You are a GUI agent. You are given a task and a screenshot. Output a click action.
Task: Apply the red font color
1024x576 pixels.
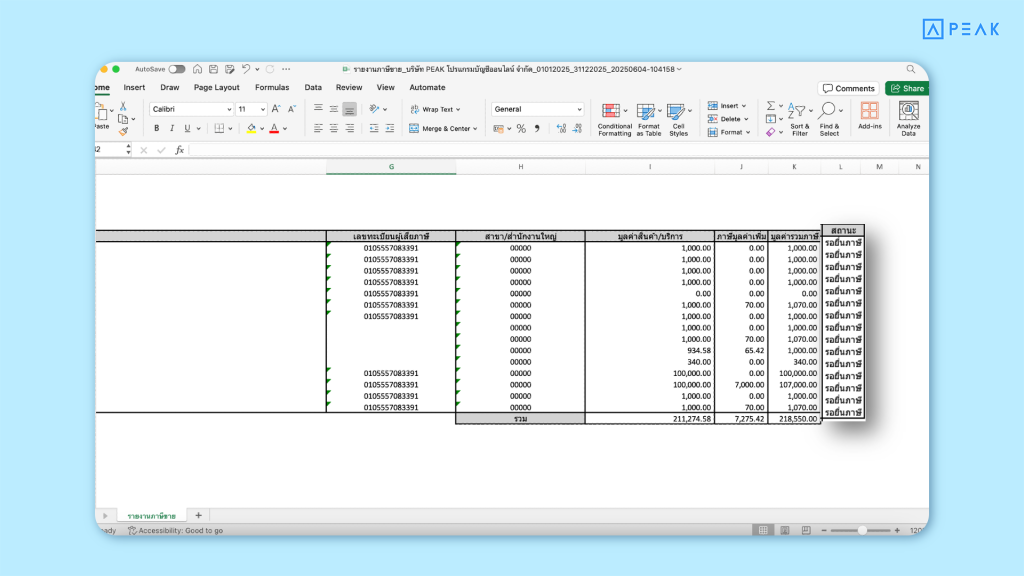click(274, 129)
